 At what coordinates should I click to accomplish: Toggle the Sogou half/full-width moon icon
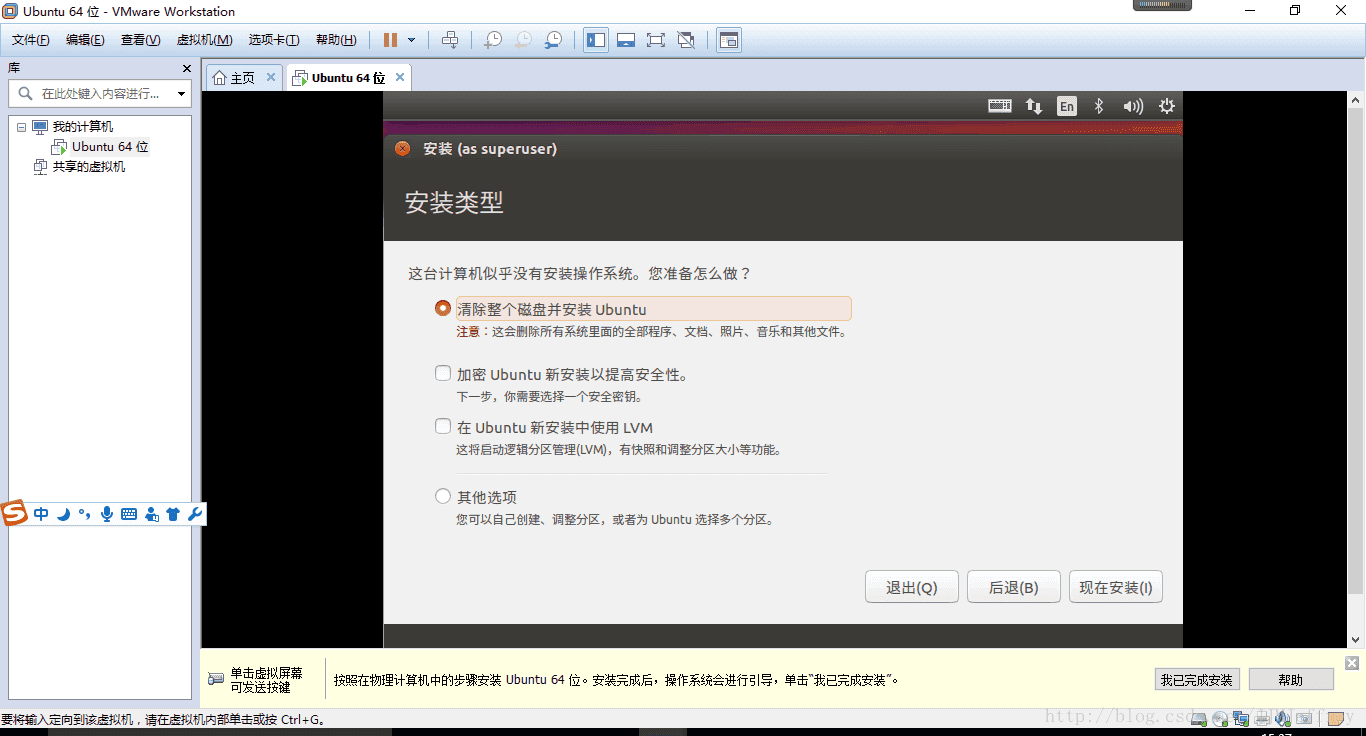pyautogui.click(x=63, y=514)
